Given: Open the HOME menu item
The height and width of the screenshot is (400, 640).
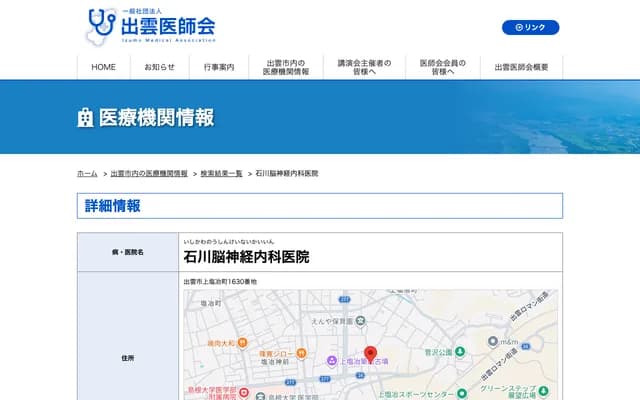Looking at the screenshot, I should [x=104, y=67].
